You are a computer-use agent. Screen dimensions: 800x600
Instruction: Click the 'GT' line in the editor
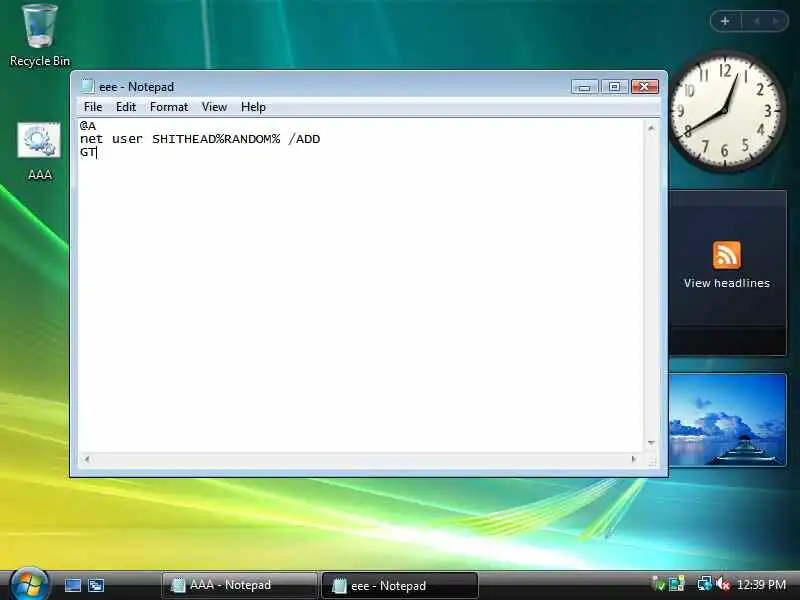pyautogui.click(x=88, y=152)
